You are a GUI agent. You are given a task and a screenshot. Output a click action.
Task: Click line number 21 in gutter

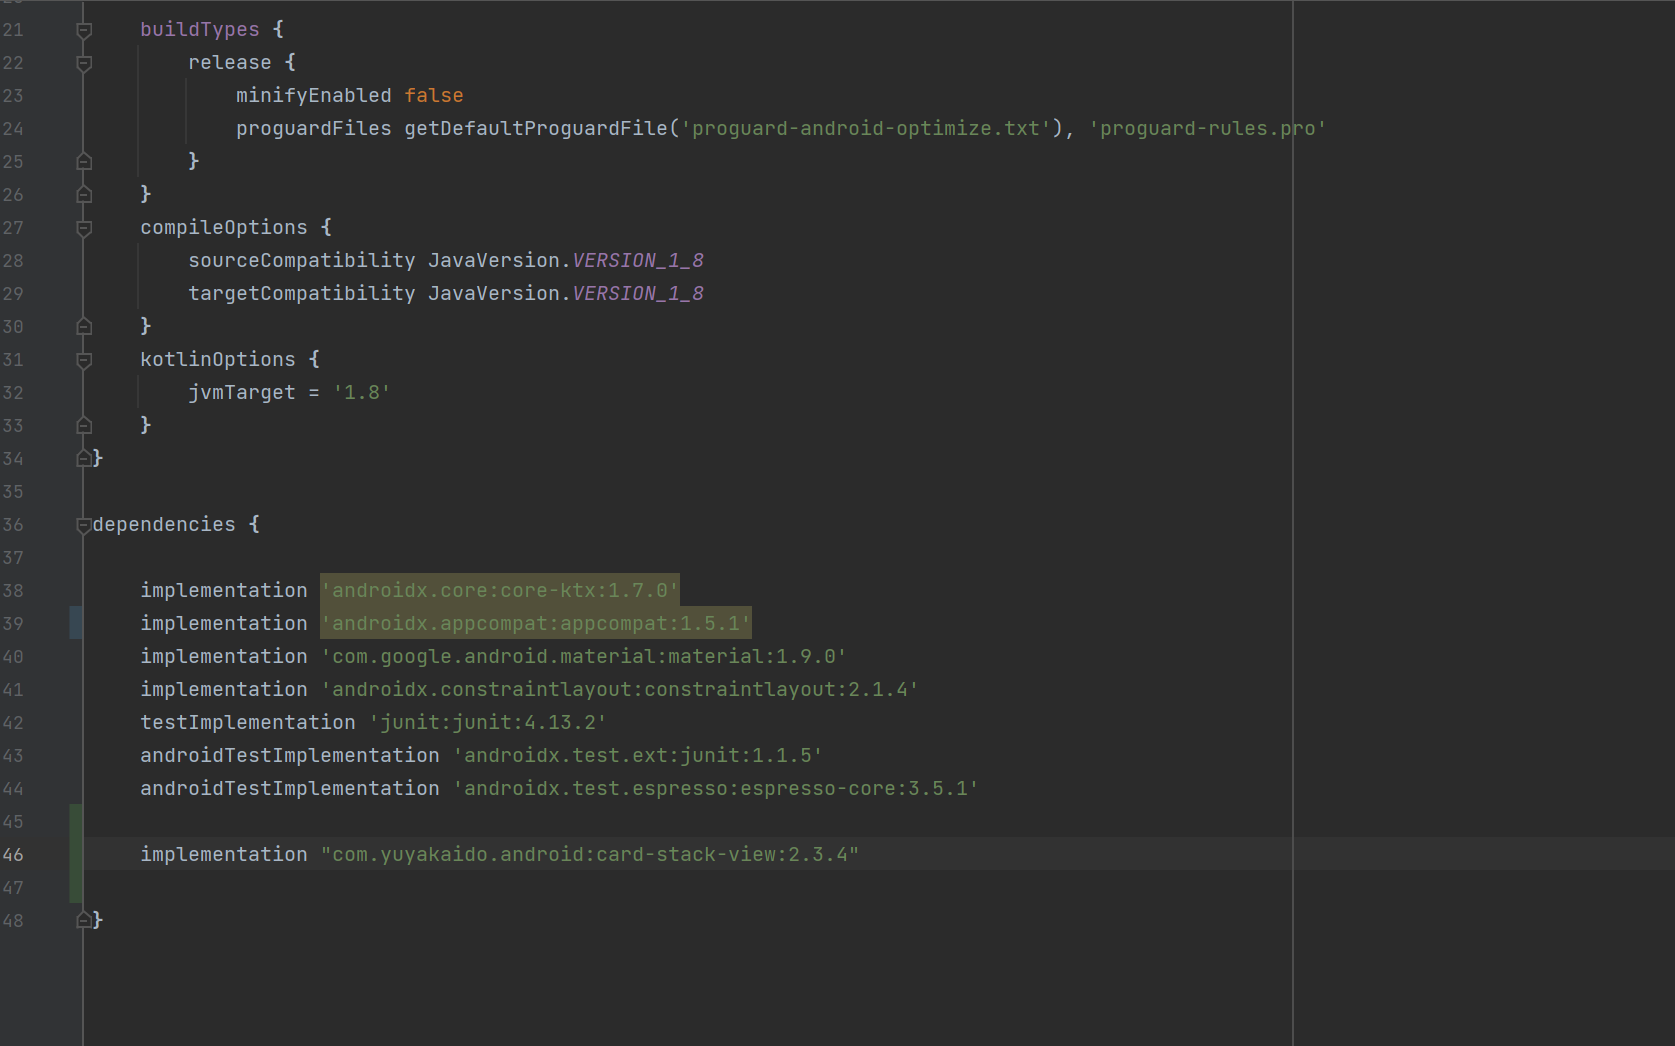click(13, 30)
